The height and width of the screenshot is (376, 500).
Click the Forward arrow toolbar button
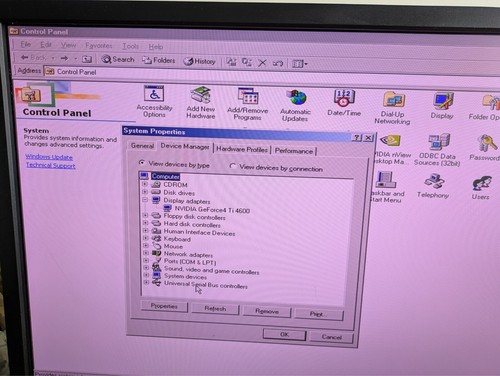(64, 58)
